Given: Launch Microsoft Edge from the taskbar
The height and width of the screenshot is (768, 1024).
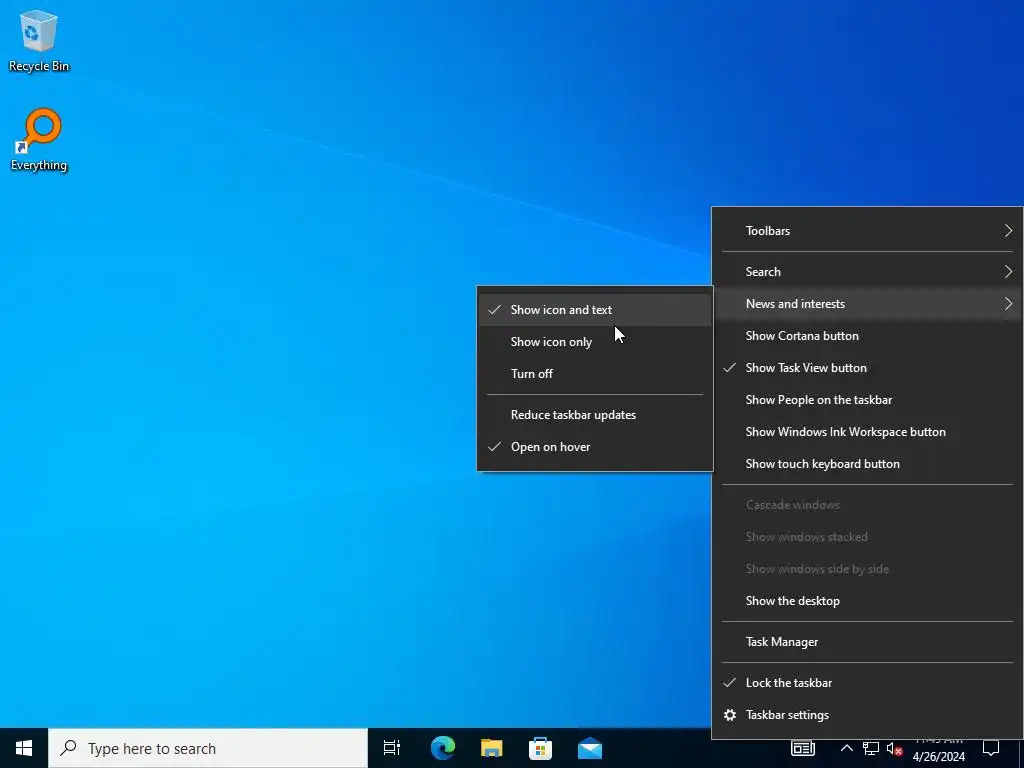Looking at the screenshot, I should [x=443, y=748].
